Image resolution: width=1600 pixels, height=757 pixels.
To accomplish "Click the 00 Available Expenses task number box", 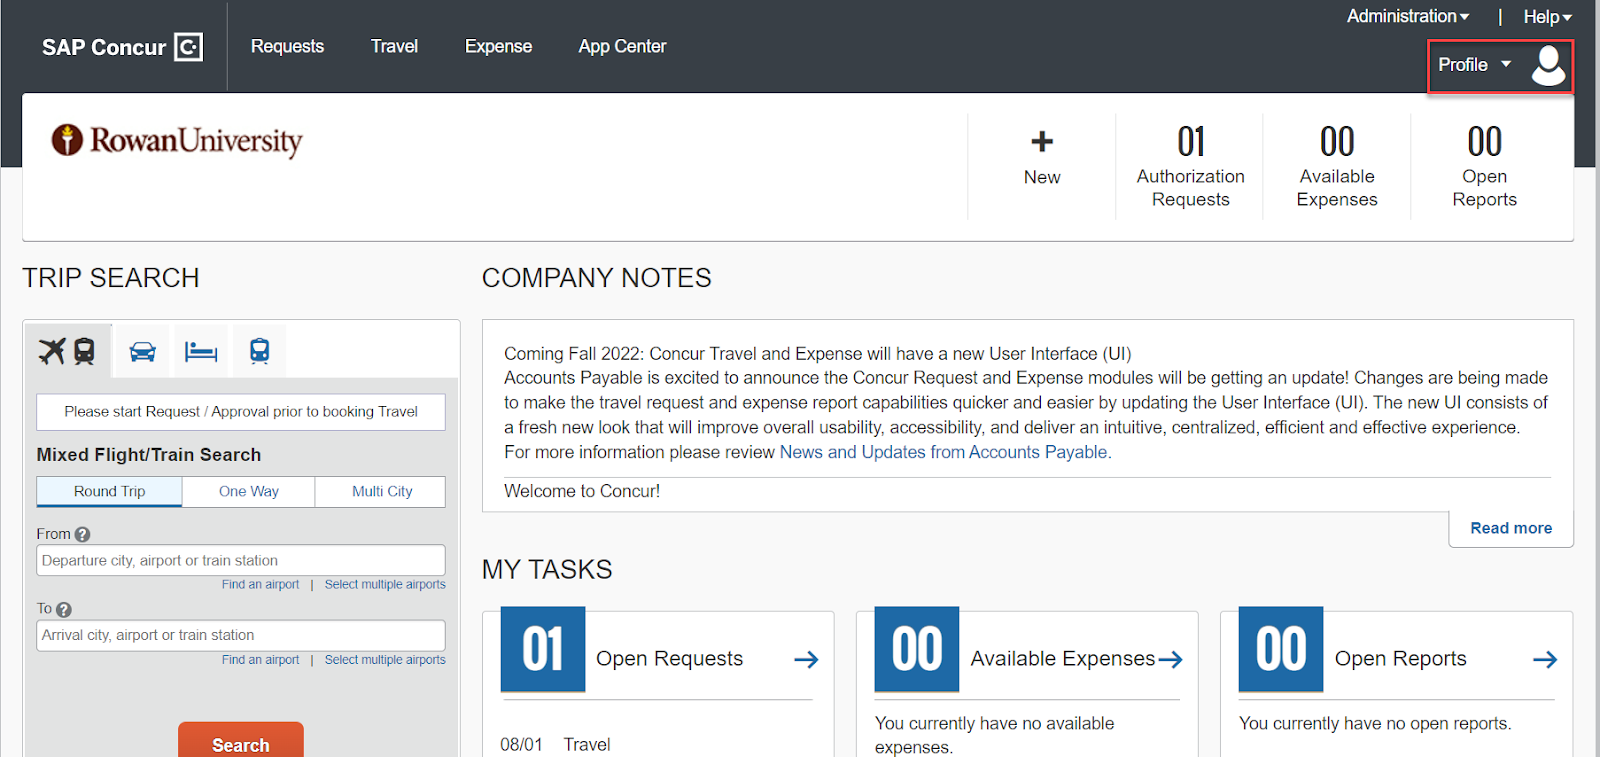I will [x=917, y=649].
